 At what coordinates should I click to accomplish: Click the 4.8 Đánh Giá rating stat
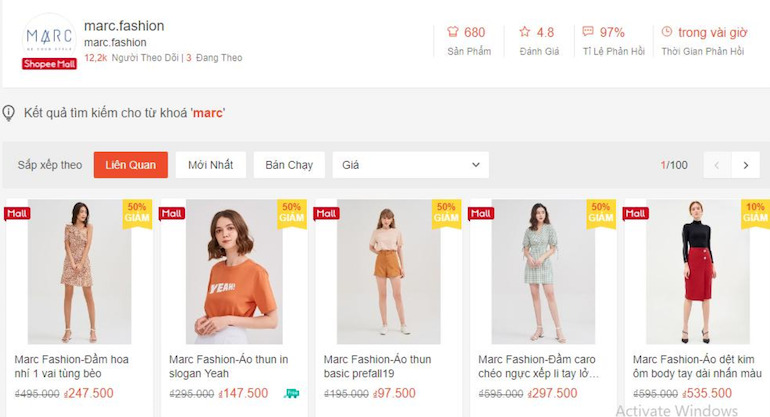pos(539,41)
